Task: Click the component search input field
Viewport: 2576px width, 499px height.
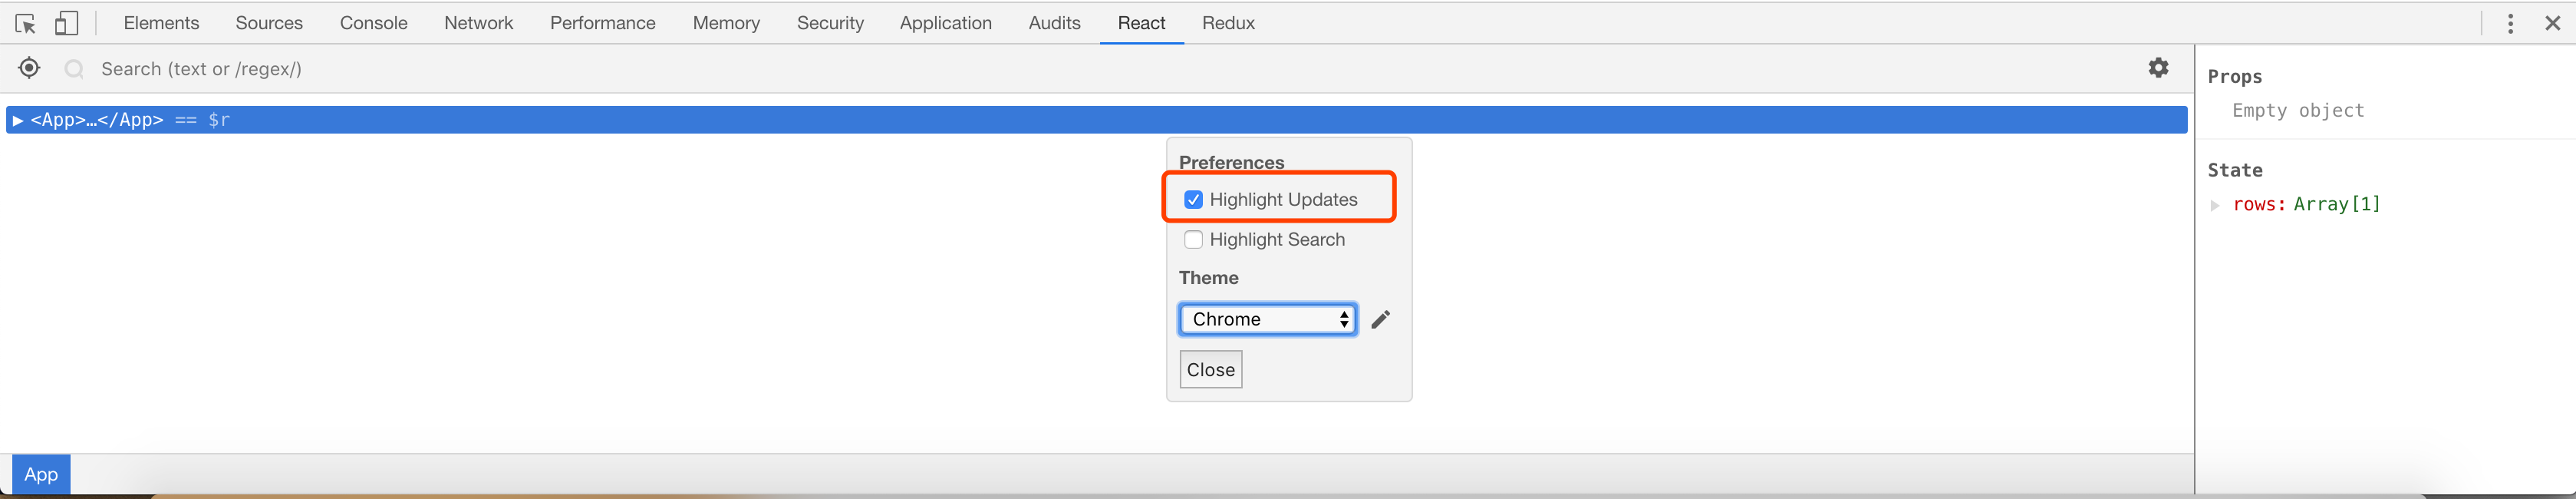Action: [600, 69]
